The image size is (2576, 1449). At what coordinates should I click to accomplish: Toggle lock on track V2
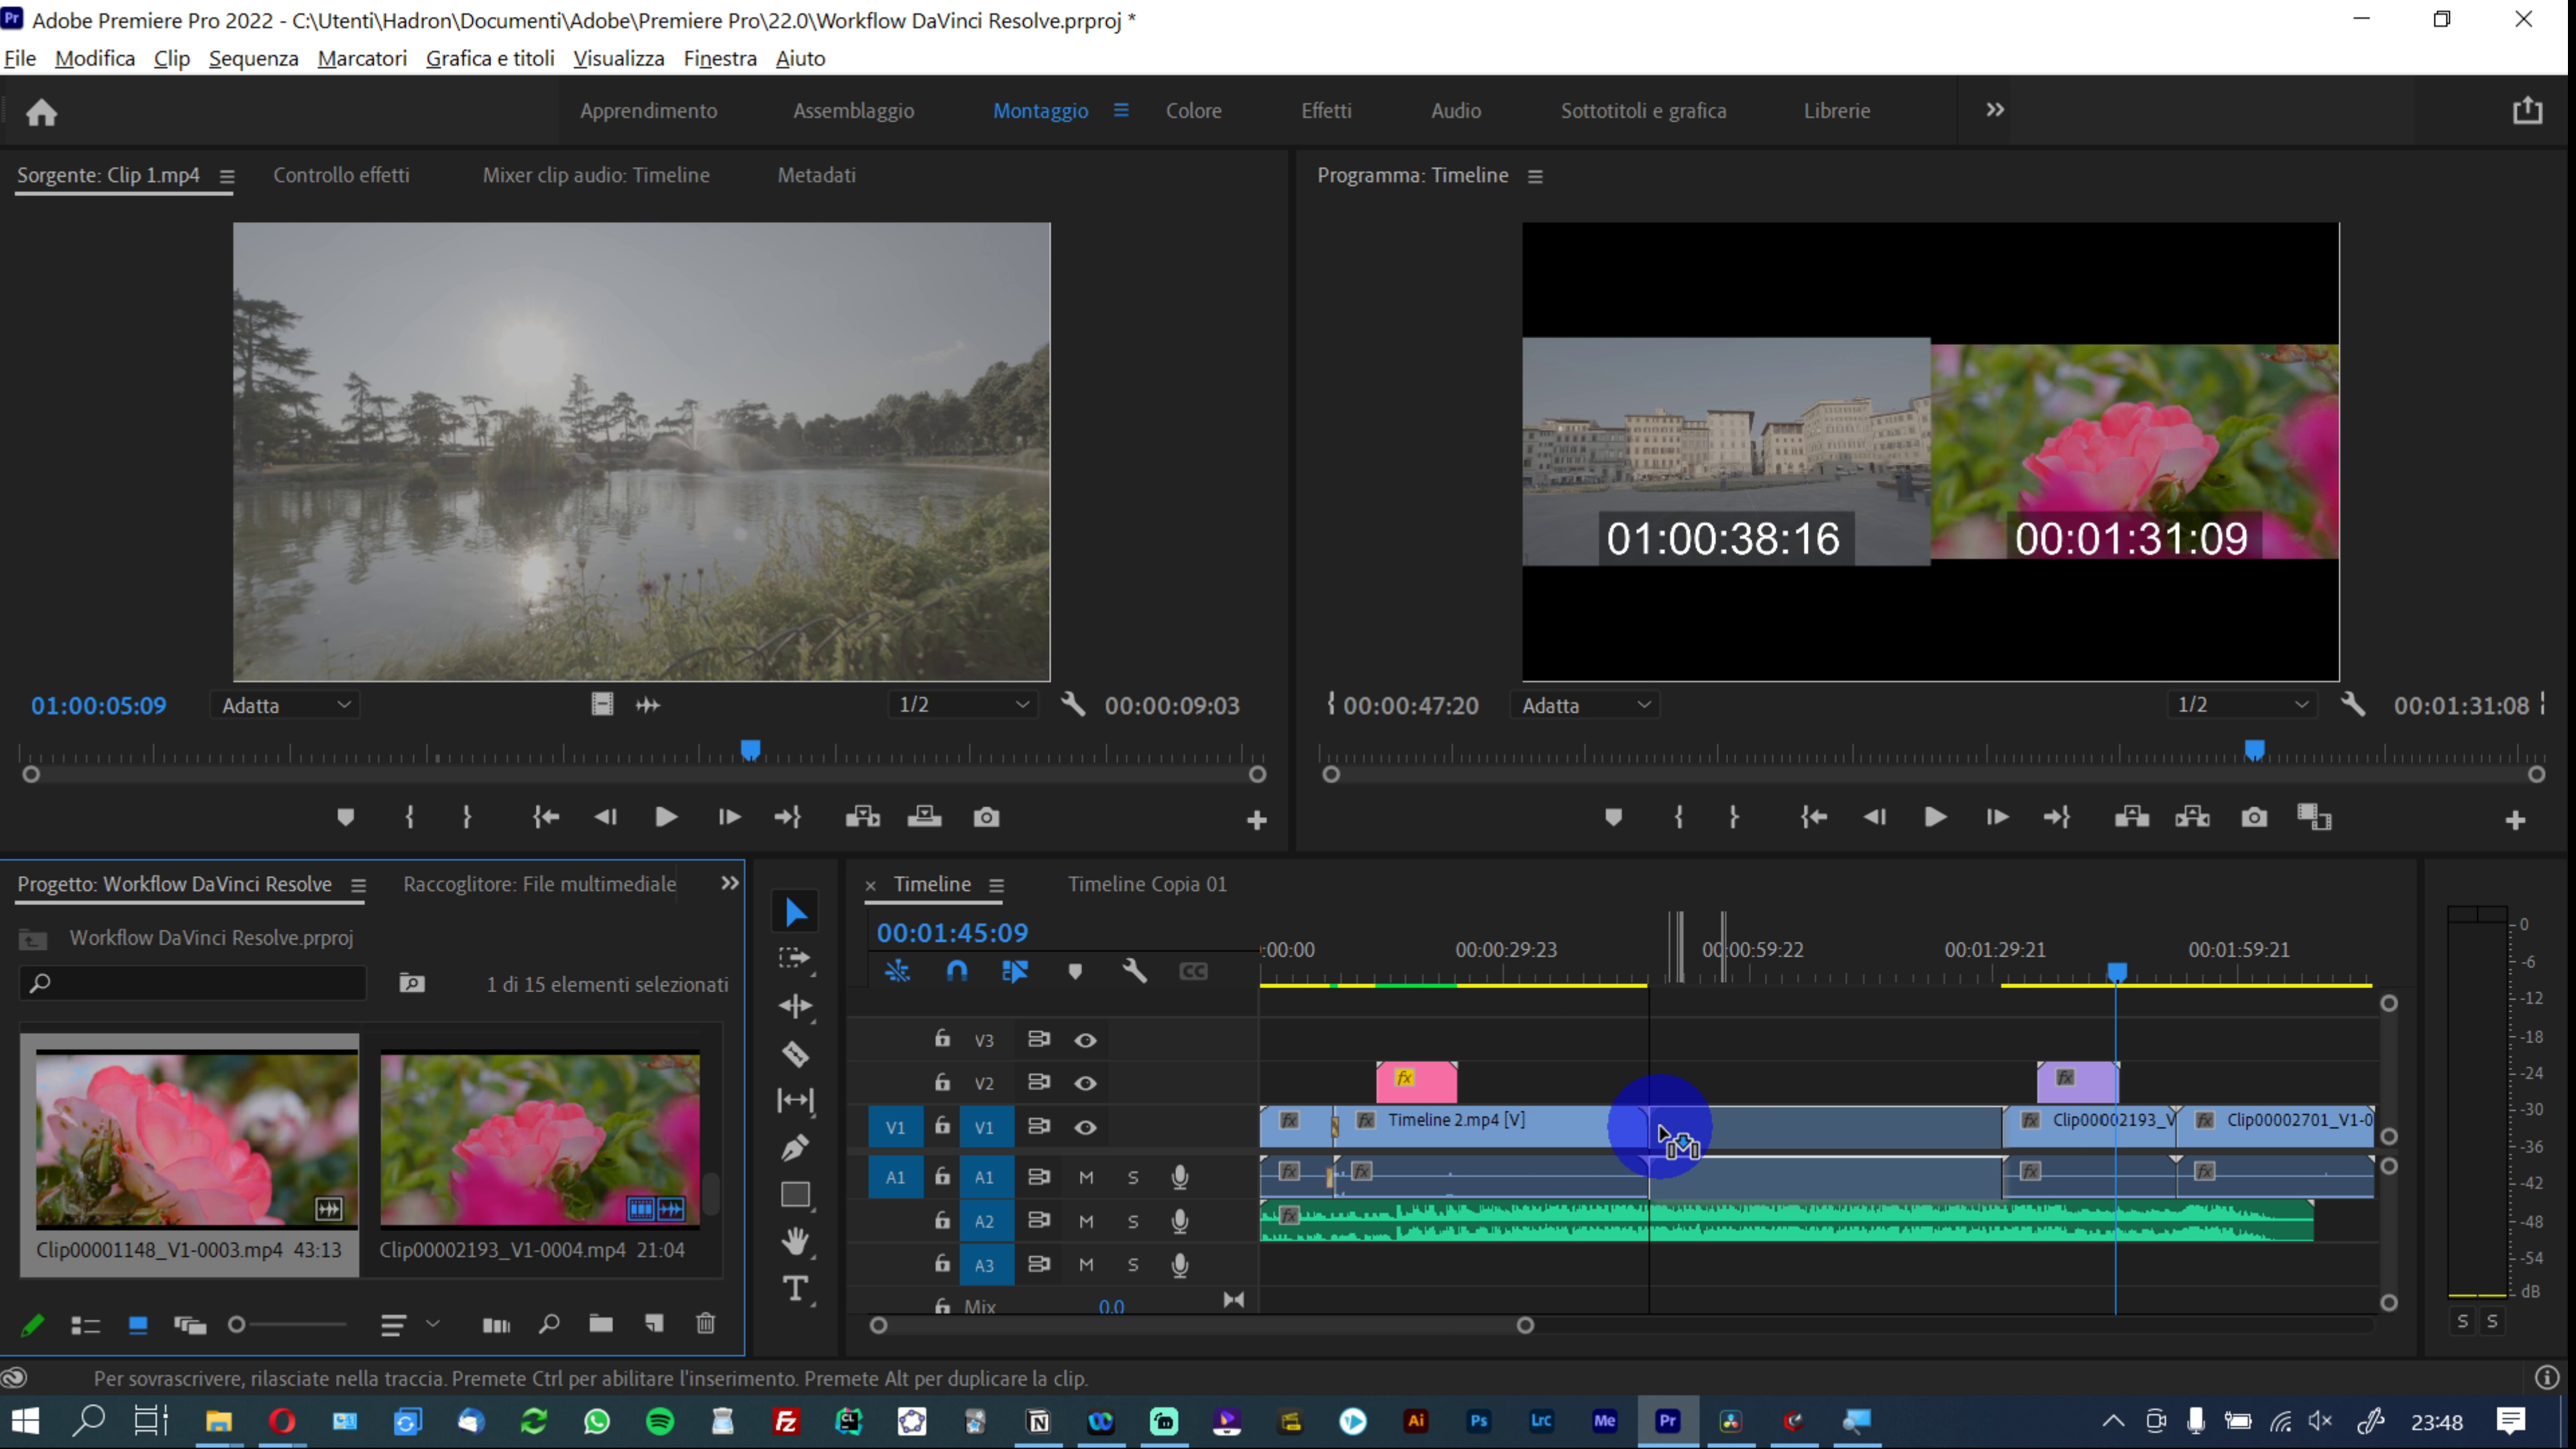[x=942, y=1082]
